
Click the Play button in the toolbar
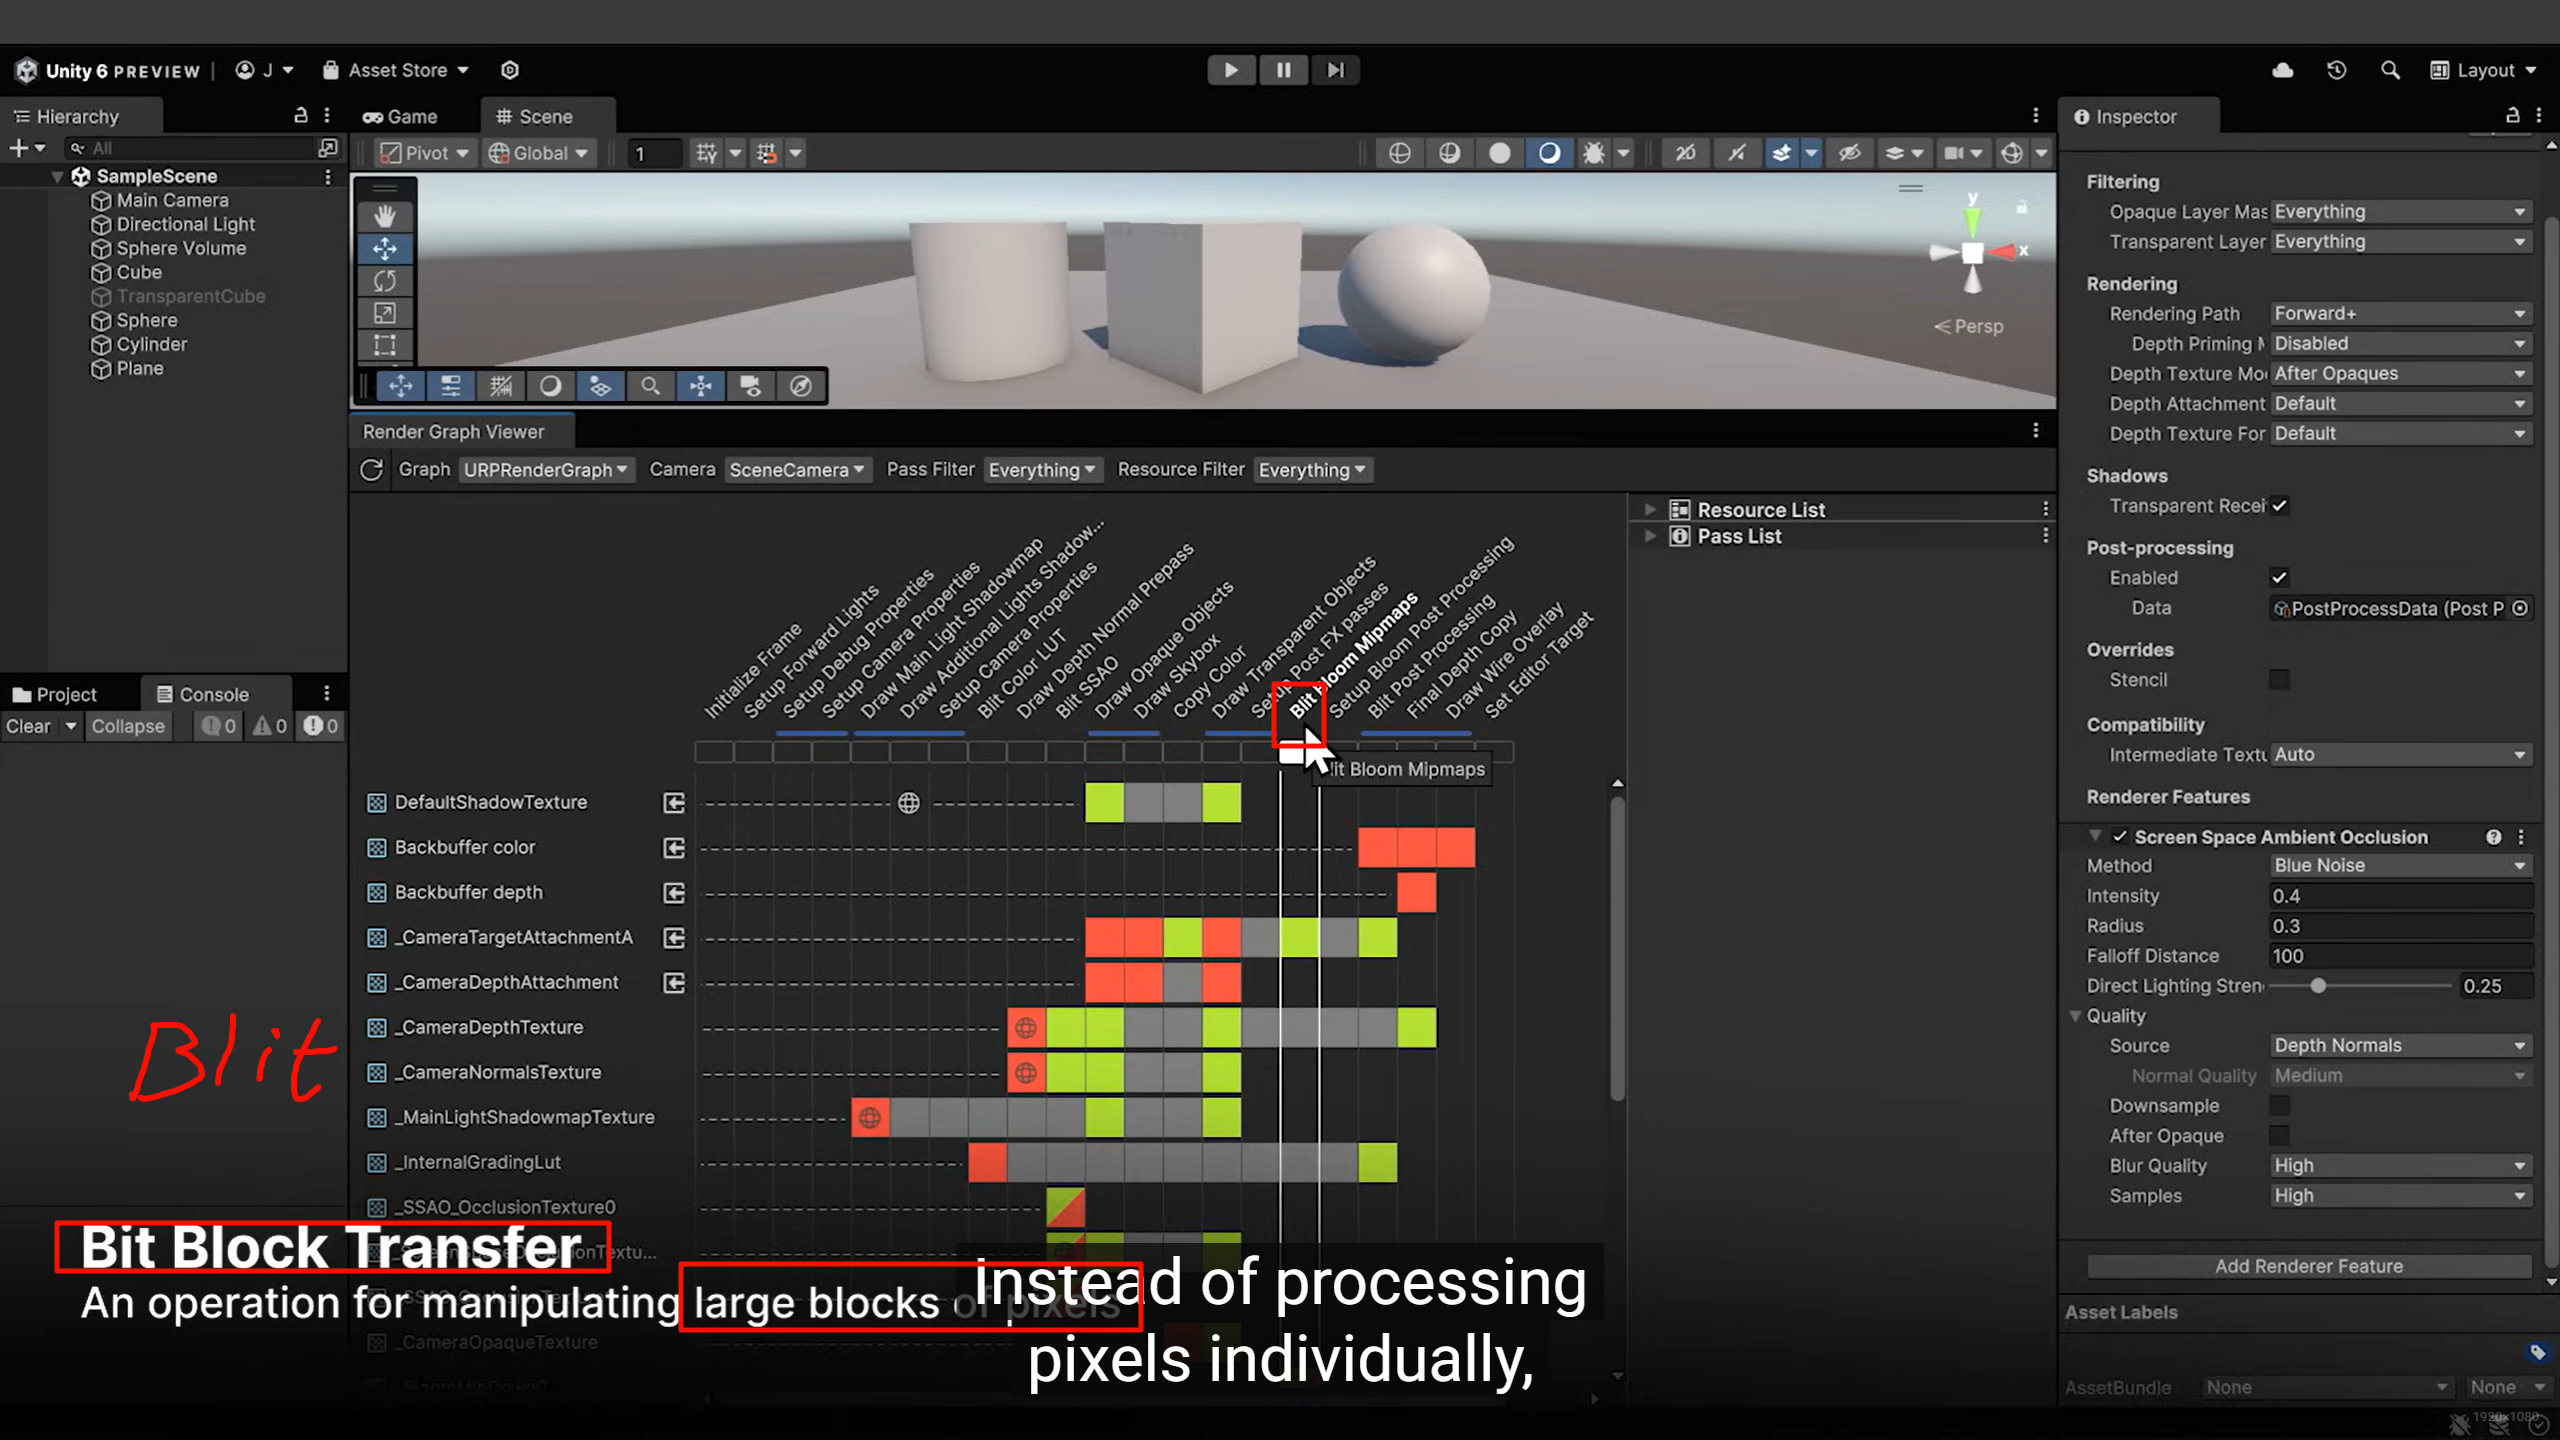[1231, 70]
